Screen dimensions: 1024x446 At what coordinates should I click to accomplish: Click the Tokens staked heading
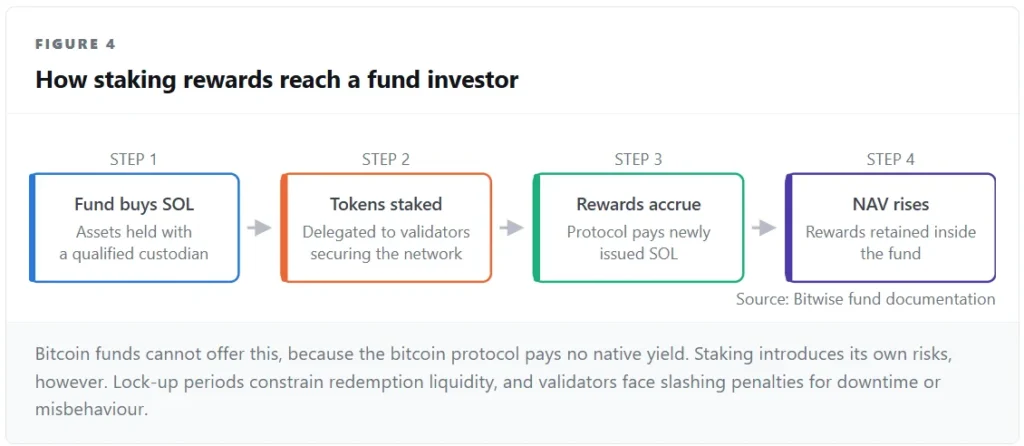(386, 204)
